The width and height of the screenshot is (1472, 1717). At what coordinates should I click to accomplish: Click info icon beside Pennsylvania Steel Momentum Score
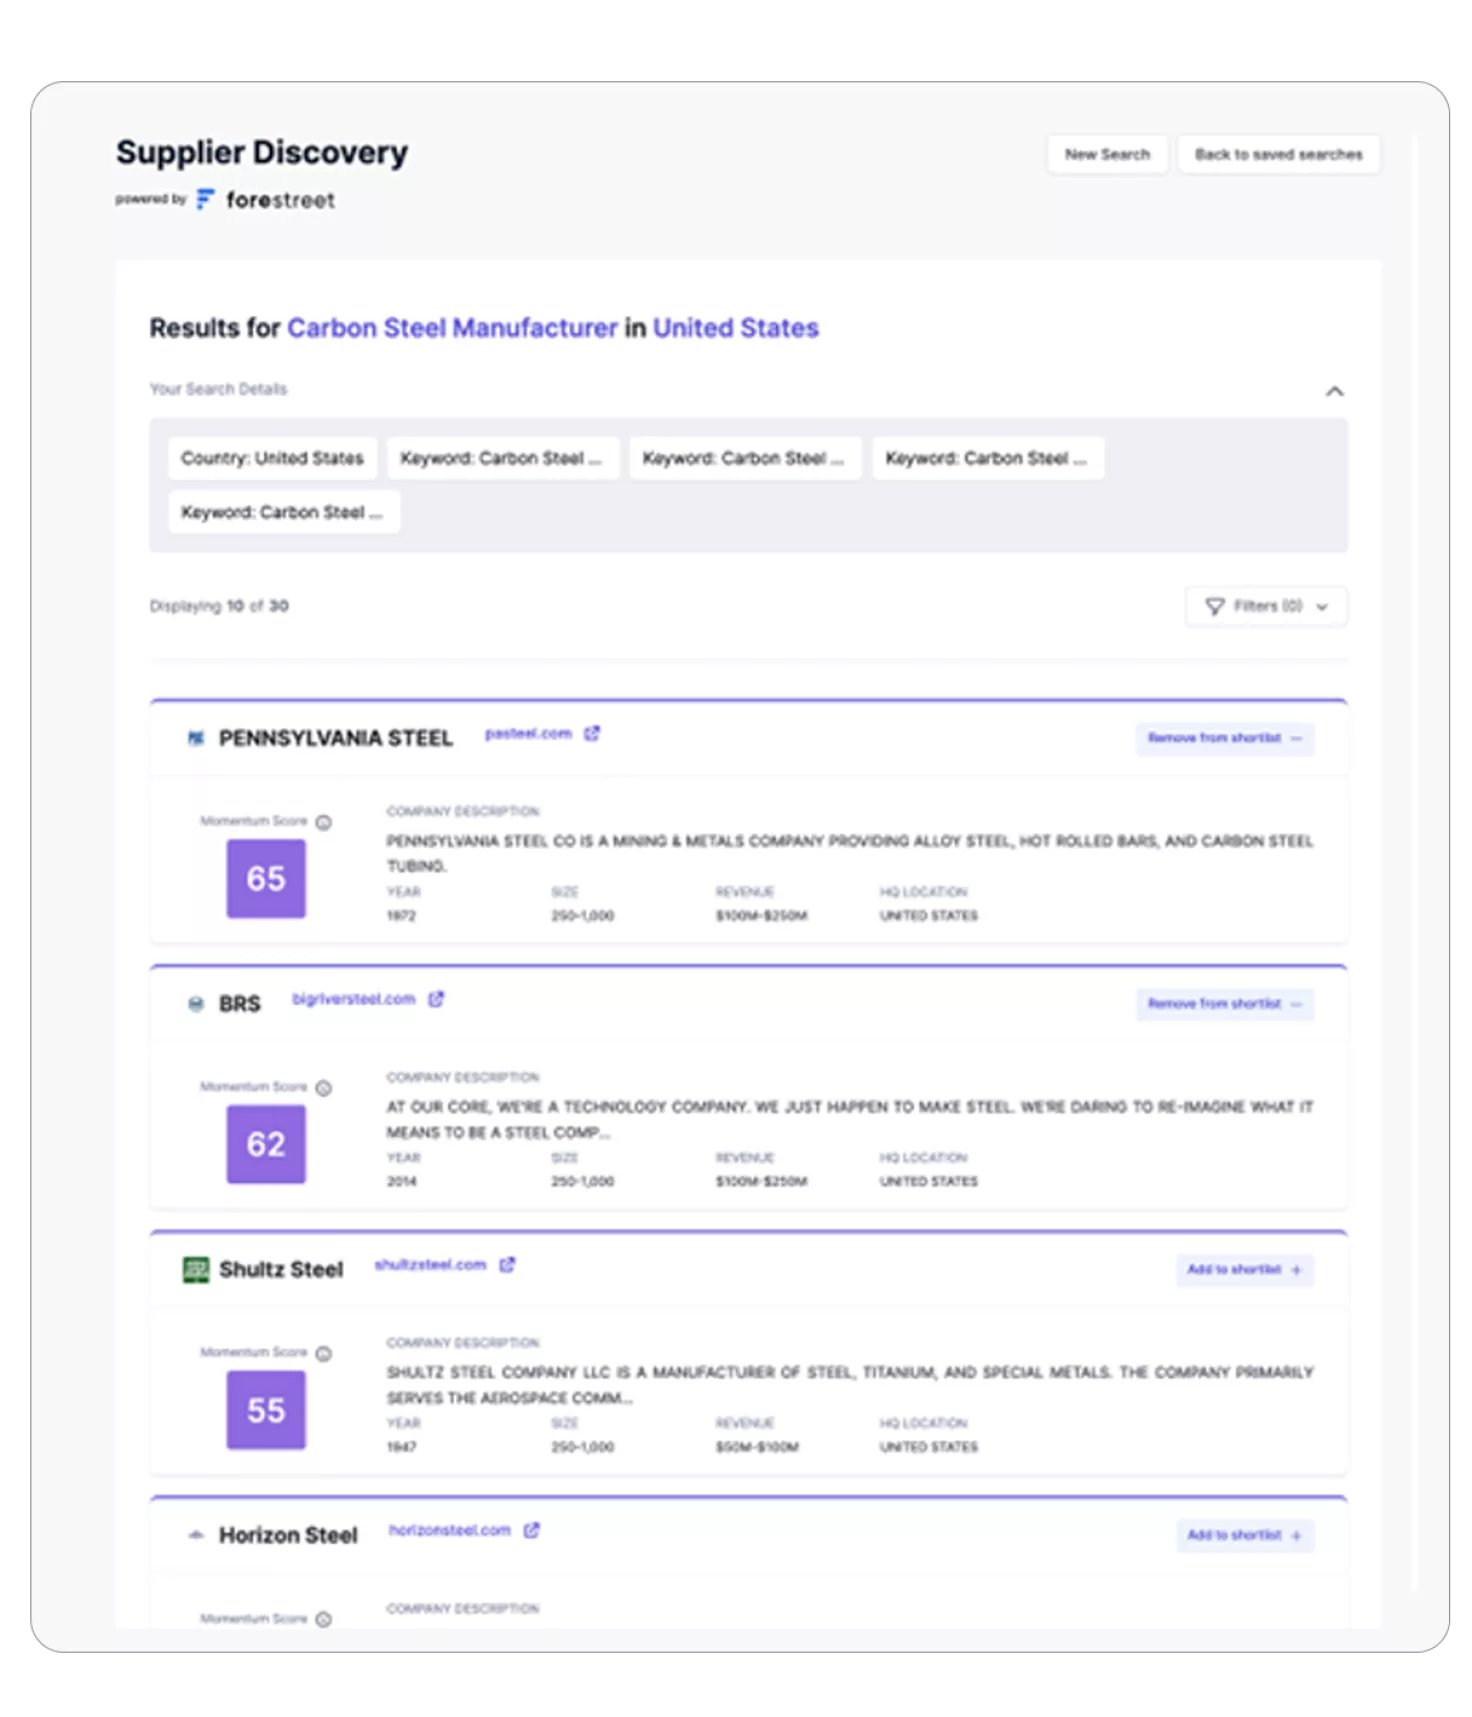[x=324, y=822]
